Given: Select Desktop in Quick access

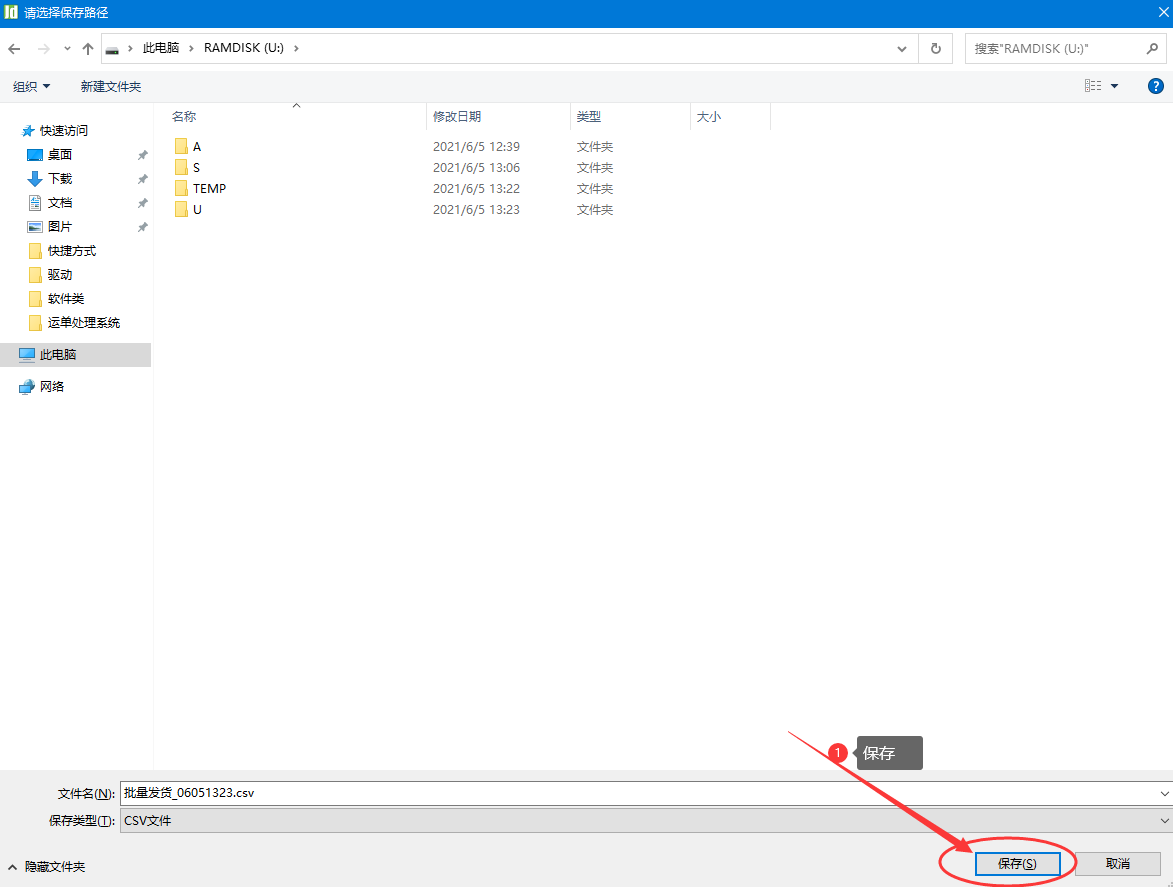Looking at the screenshot, I should coord(60,155).
